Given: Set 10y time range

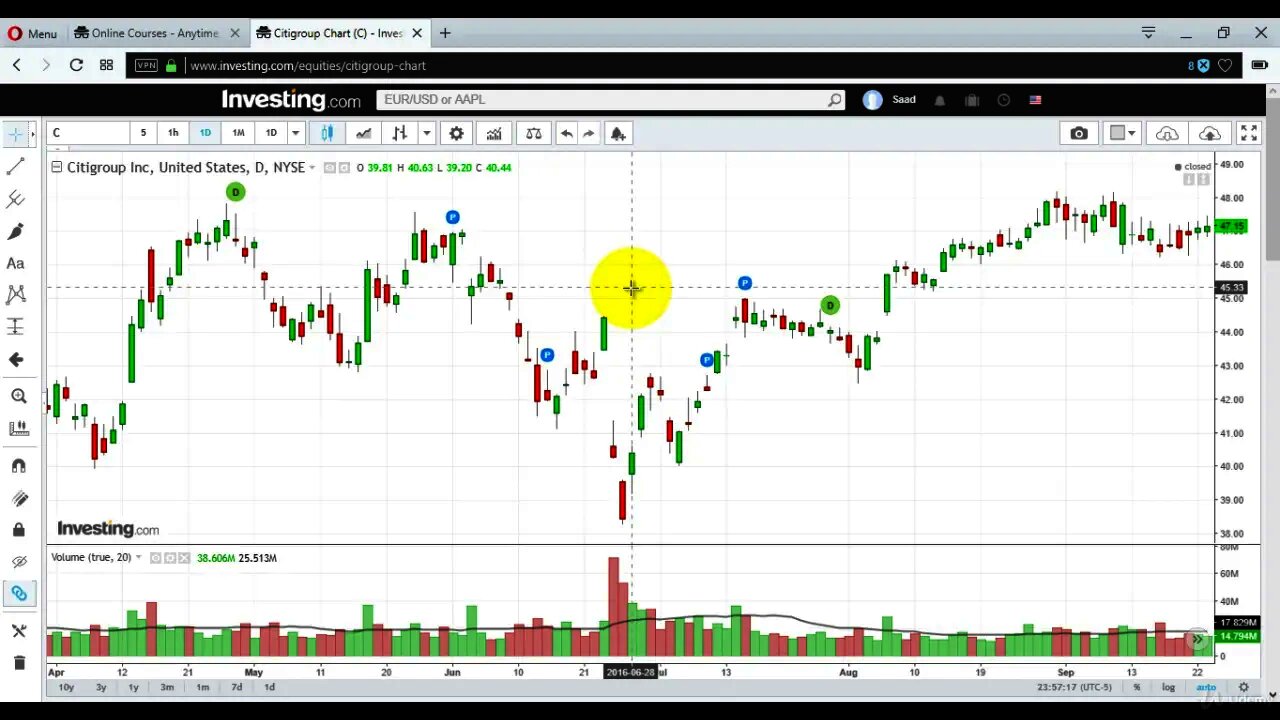Looking at the screenshot, I should [66, 687].
